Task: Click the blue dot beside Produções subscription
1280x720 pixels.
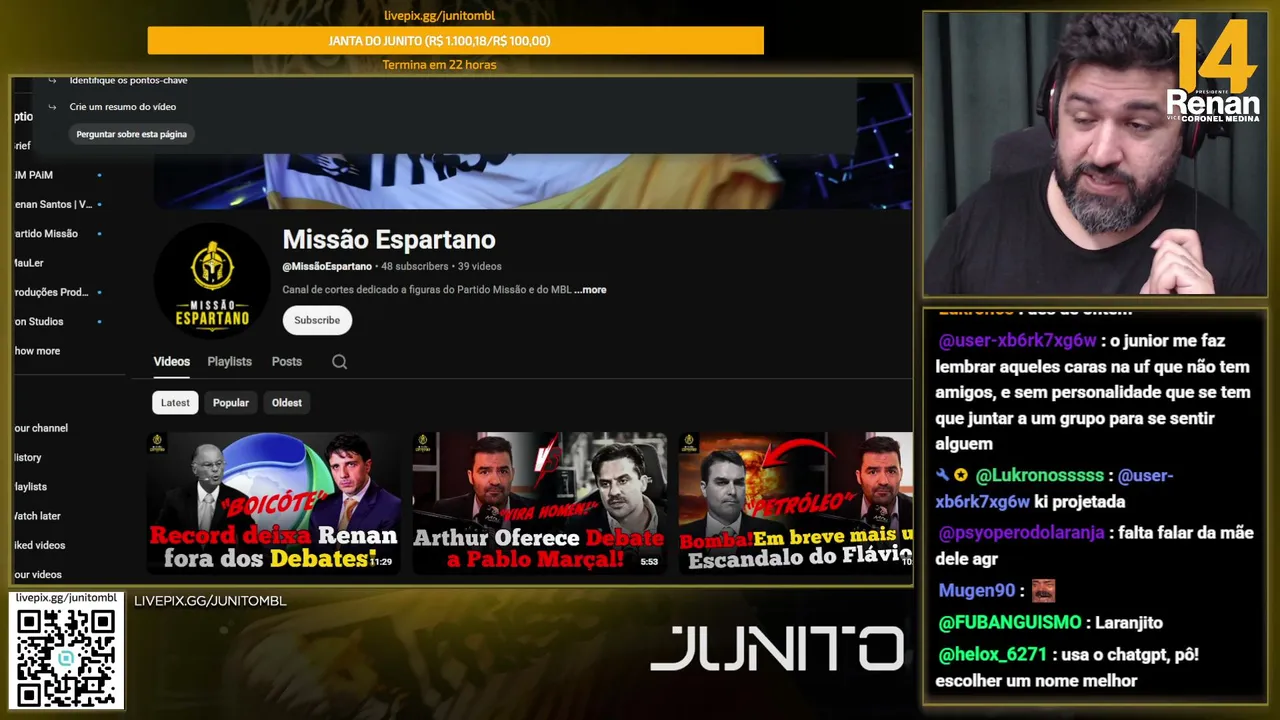Action: click(x=99, y=292)
